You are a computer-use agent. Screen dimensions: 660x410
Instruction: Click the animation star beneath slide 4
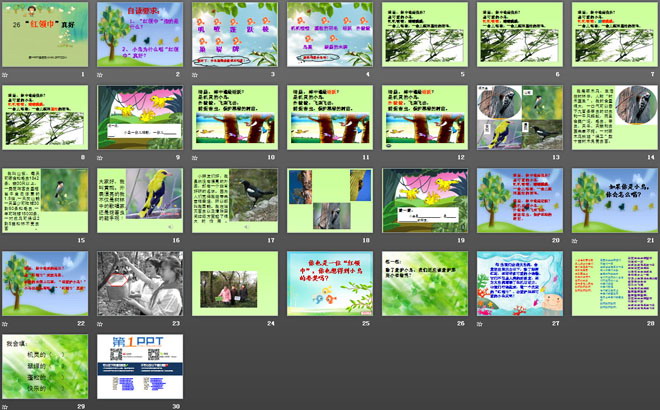coord(289,75)
